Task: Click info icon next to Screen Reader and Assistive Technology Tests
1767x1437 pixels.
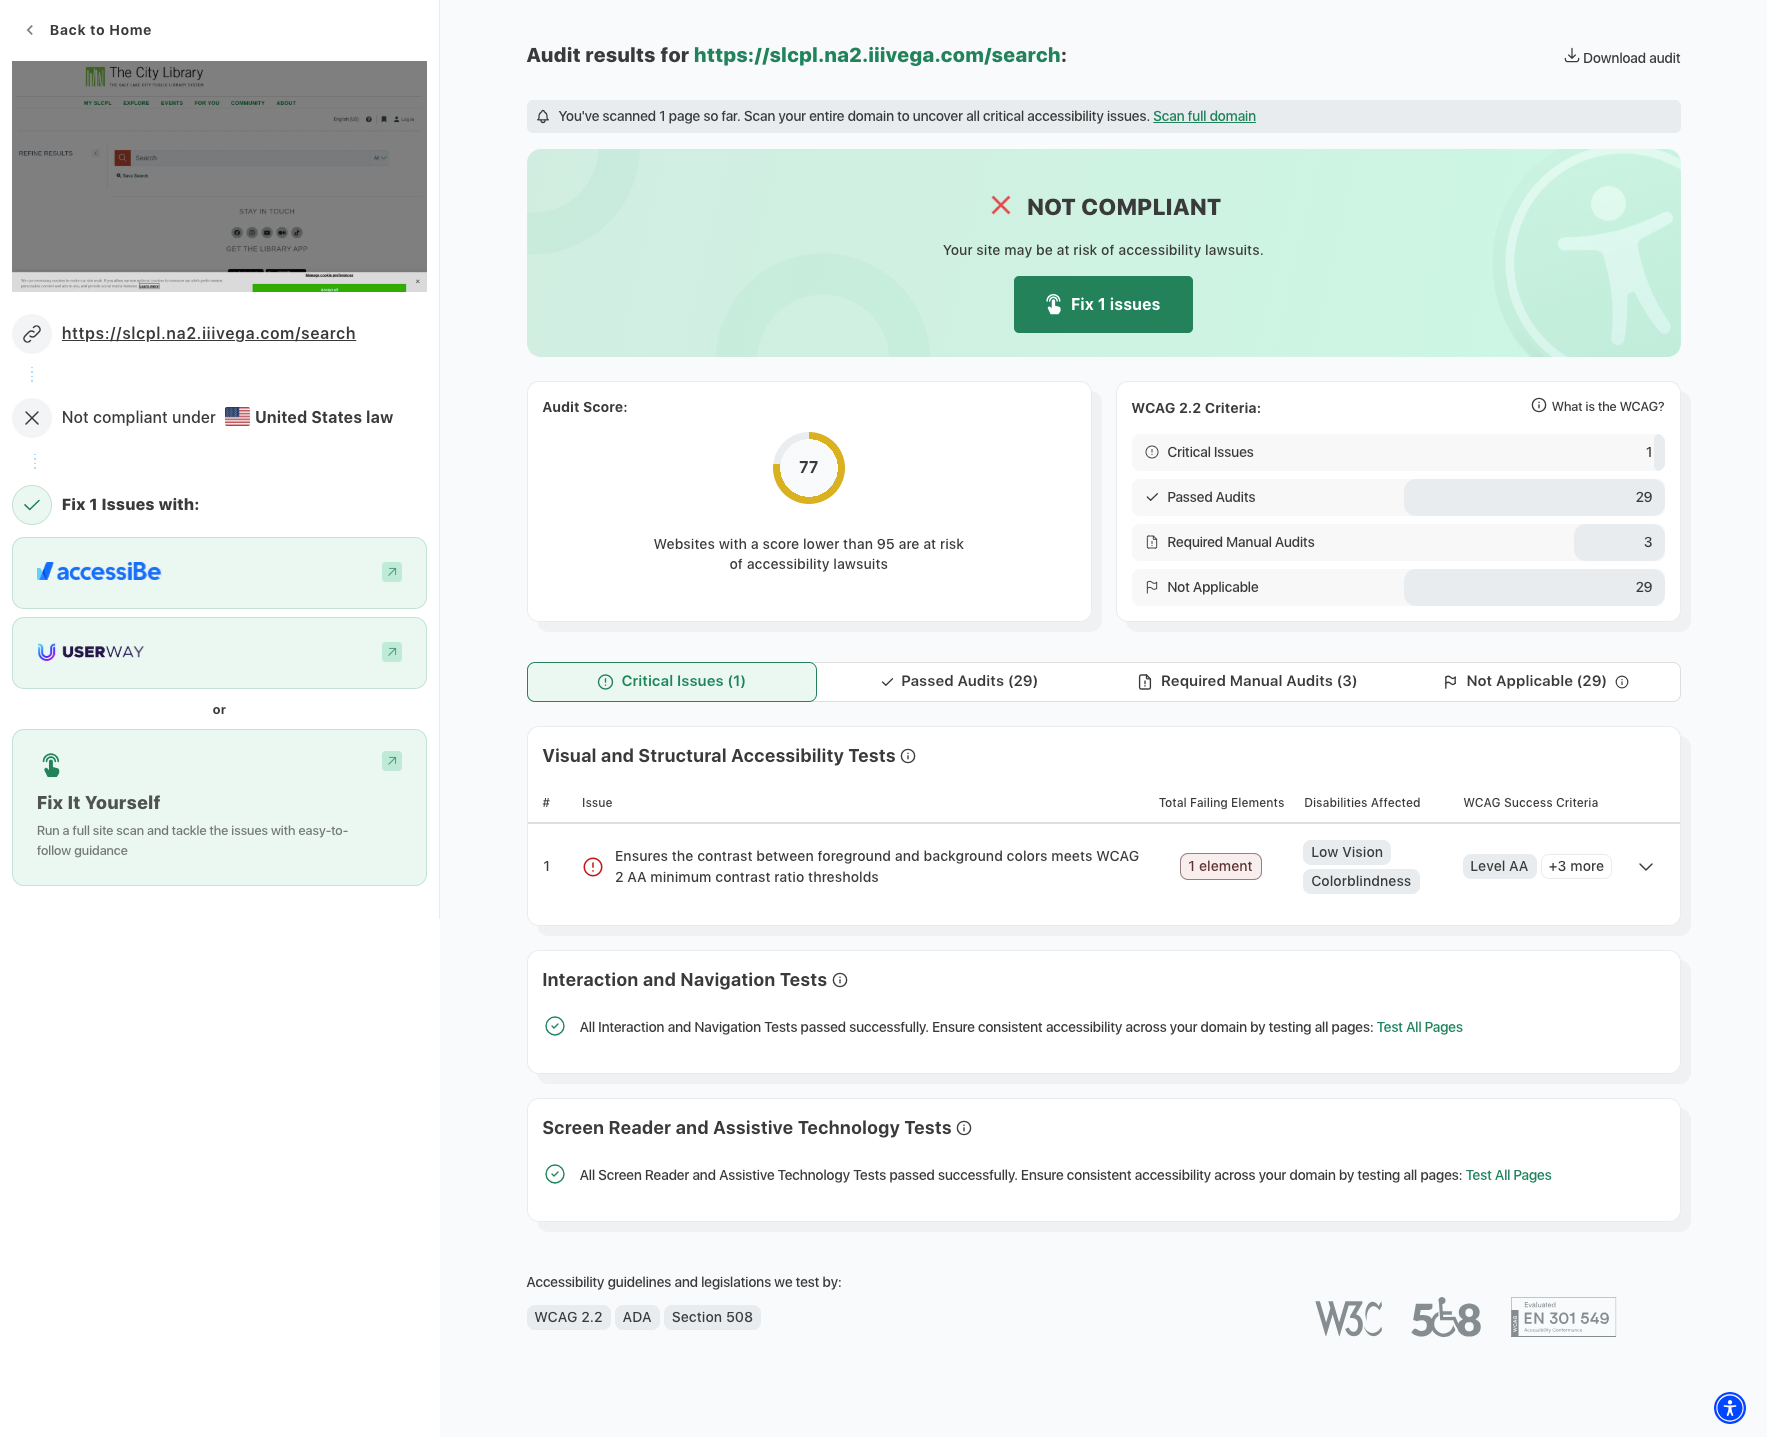Action: click(x=964, y=1128)
